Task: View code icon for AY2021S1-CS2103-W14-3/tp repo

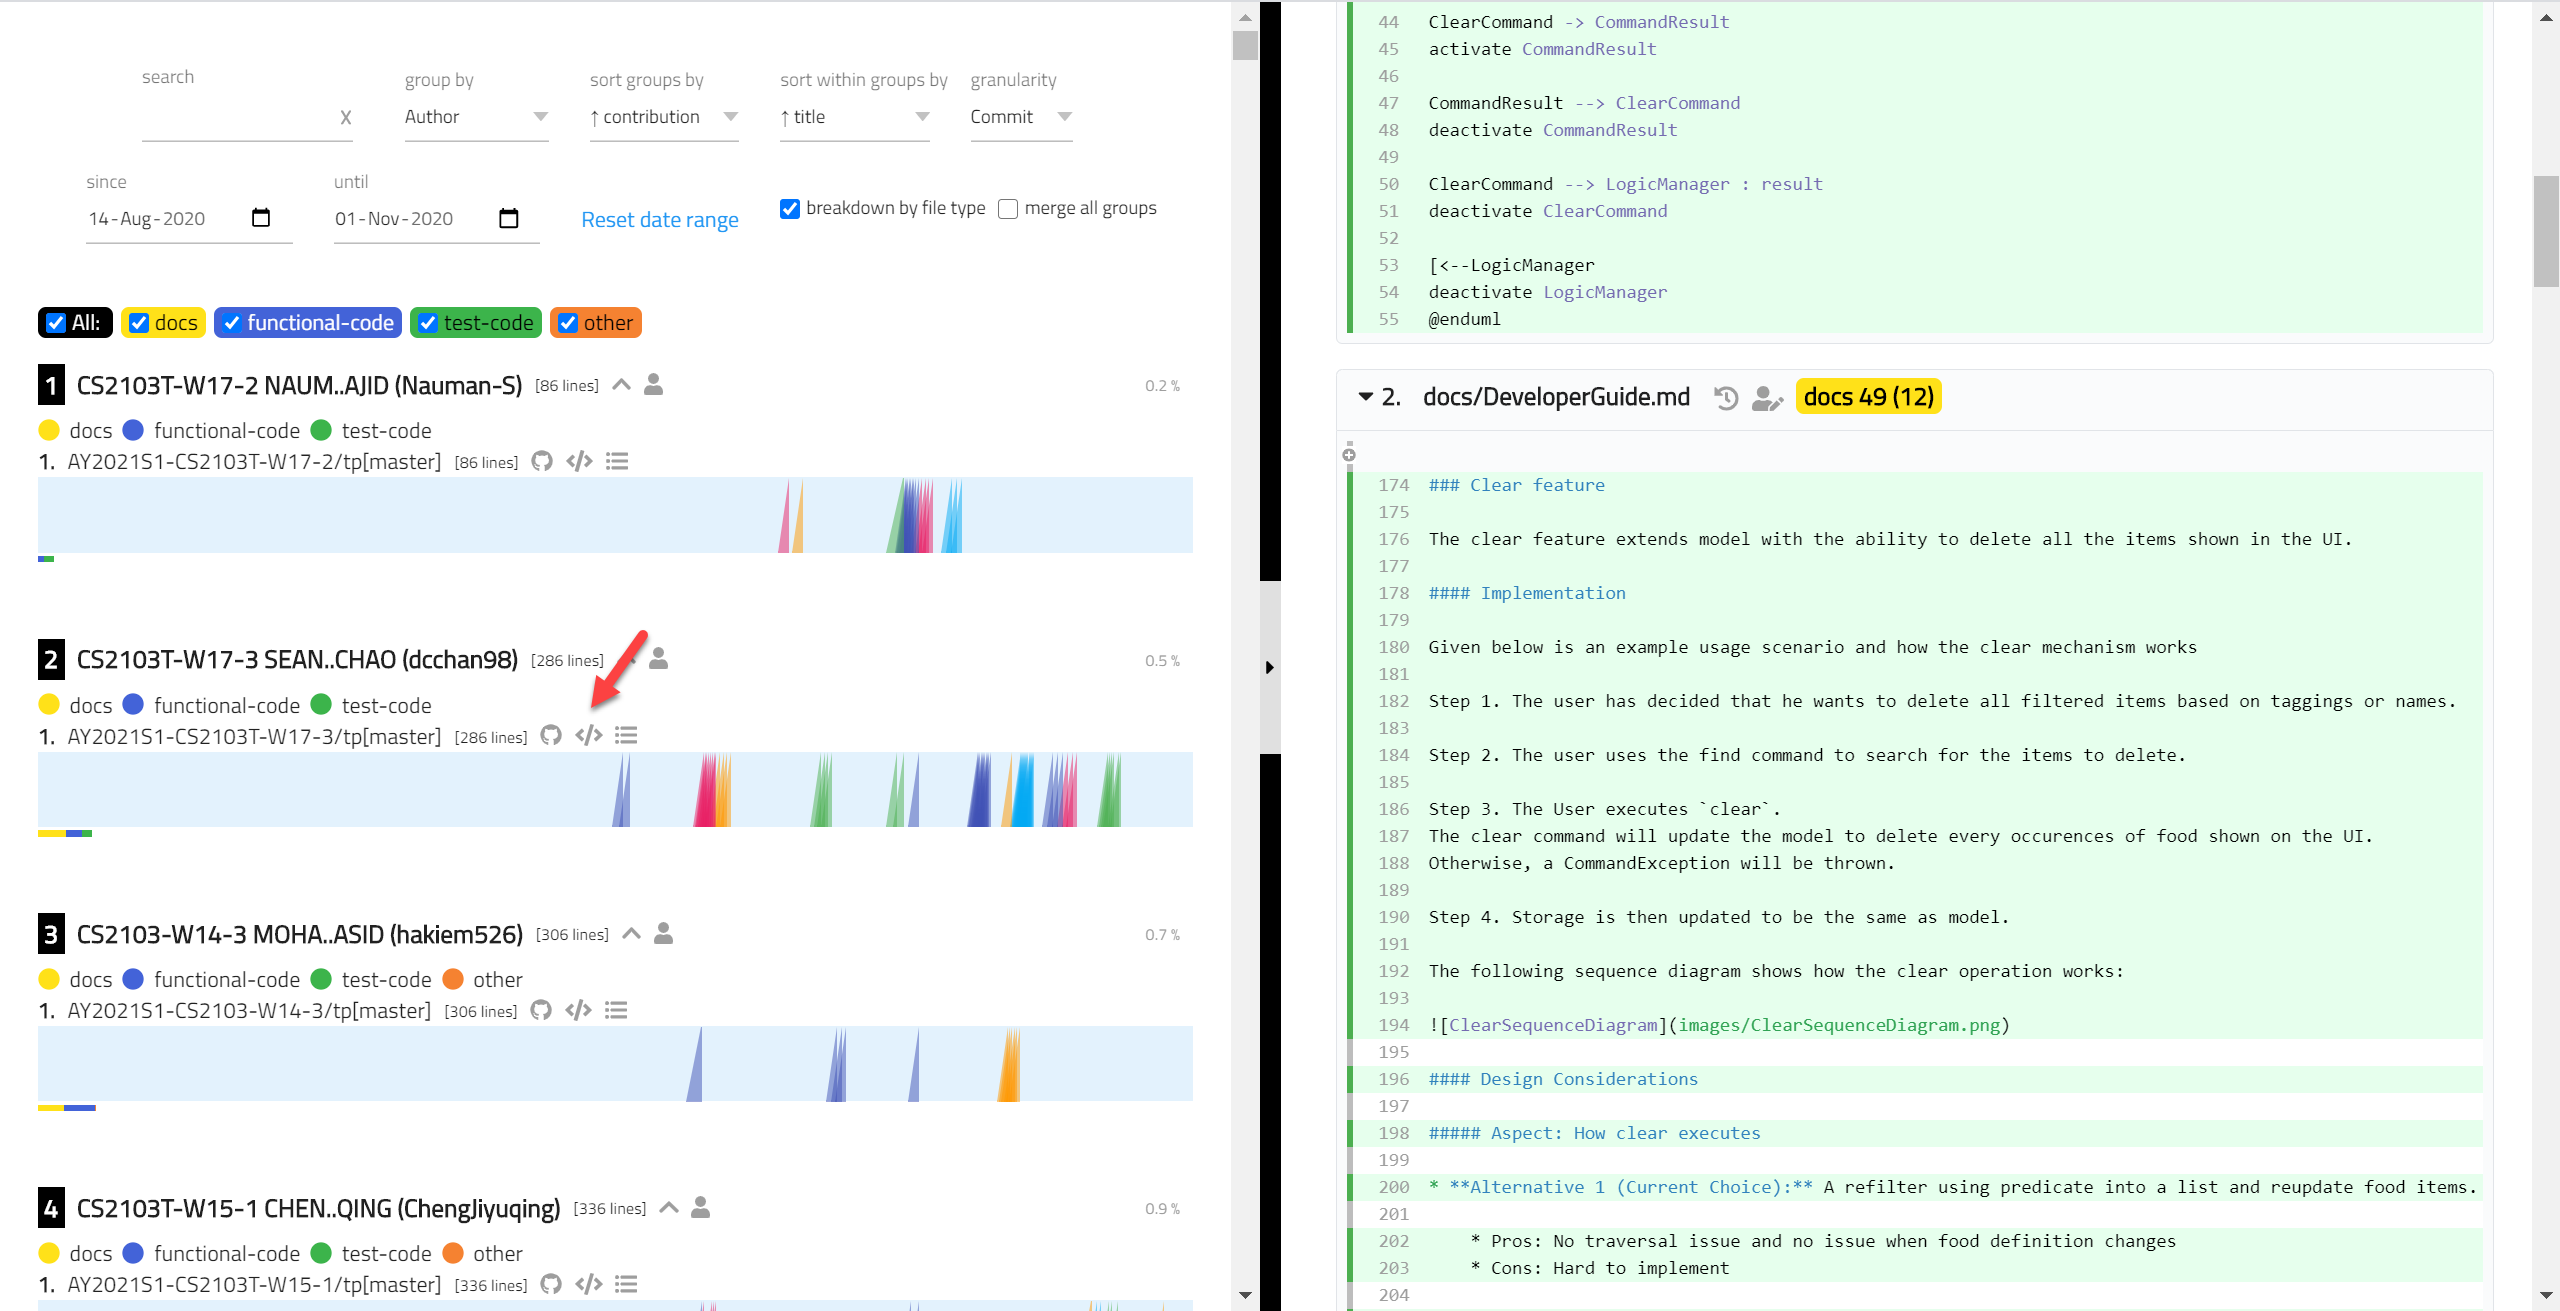Action: tap(578, 1010)
